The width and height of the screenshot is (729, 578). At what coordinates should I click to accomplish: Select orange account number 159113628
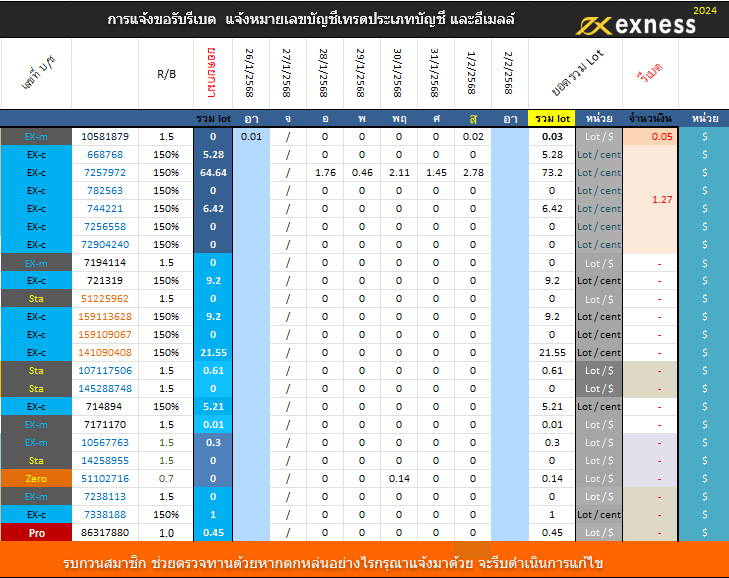(105, 317)
